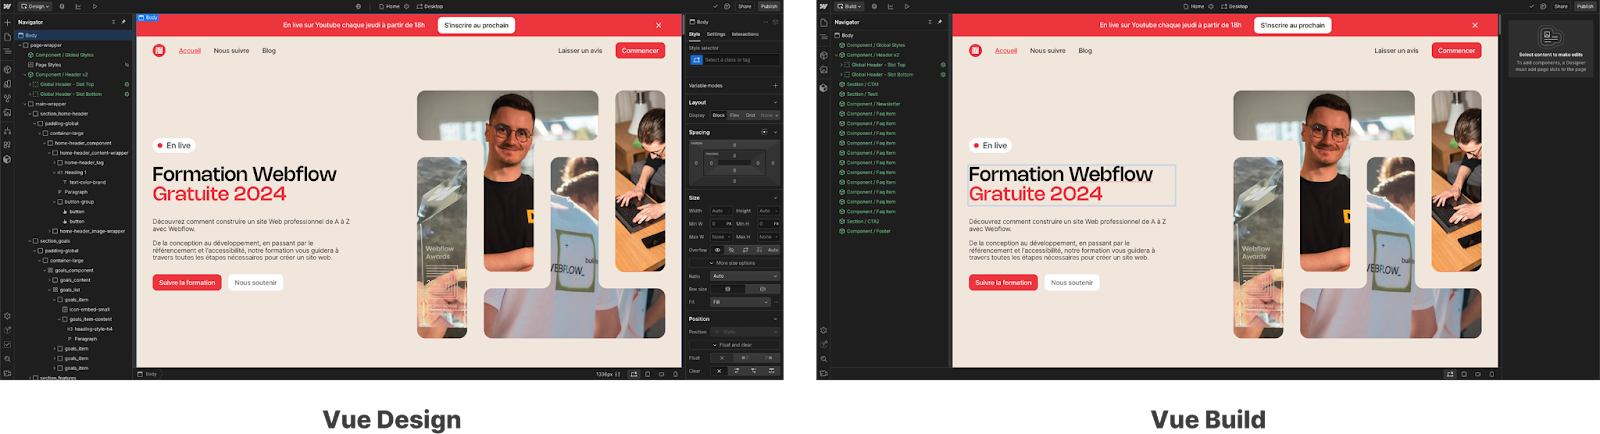This screenshot has height=434, width=1600.
Task: Collapse the Size section in Style panel
Action: pos(775,198)
